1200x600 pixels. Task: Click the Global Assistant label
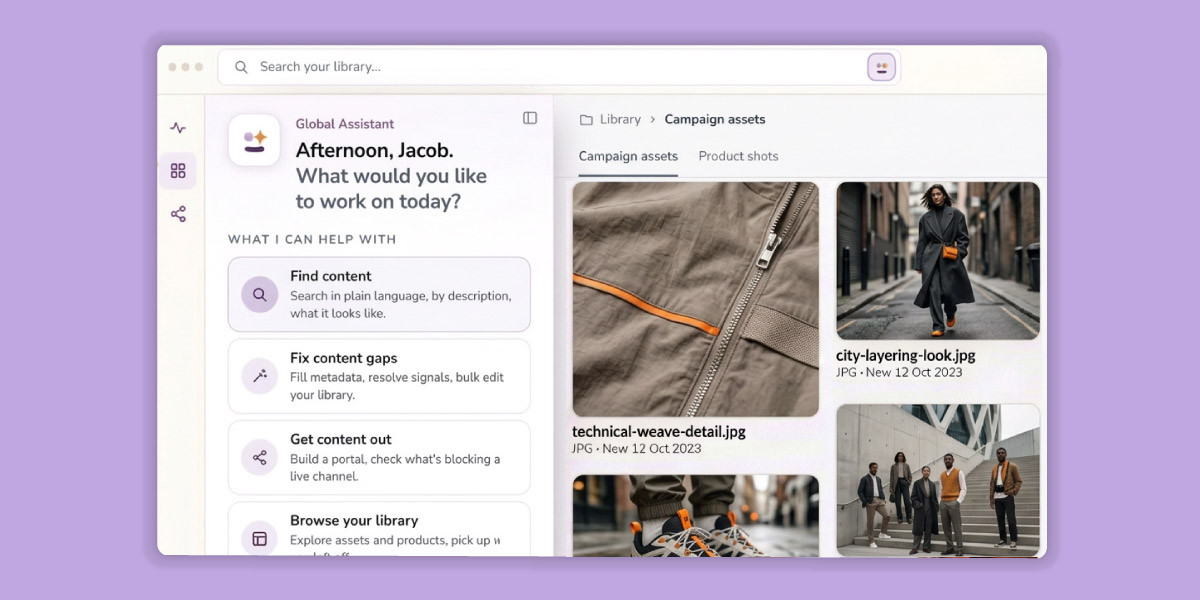(x=345, y=124)
